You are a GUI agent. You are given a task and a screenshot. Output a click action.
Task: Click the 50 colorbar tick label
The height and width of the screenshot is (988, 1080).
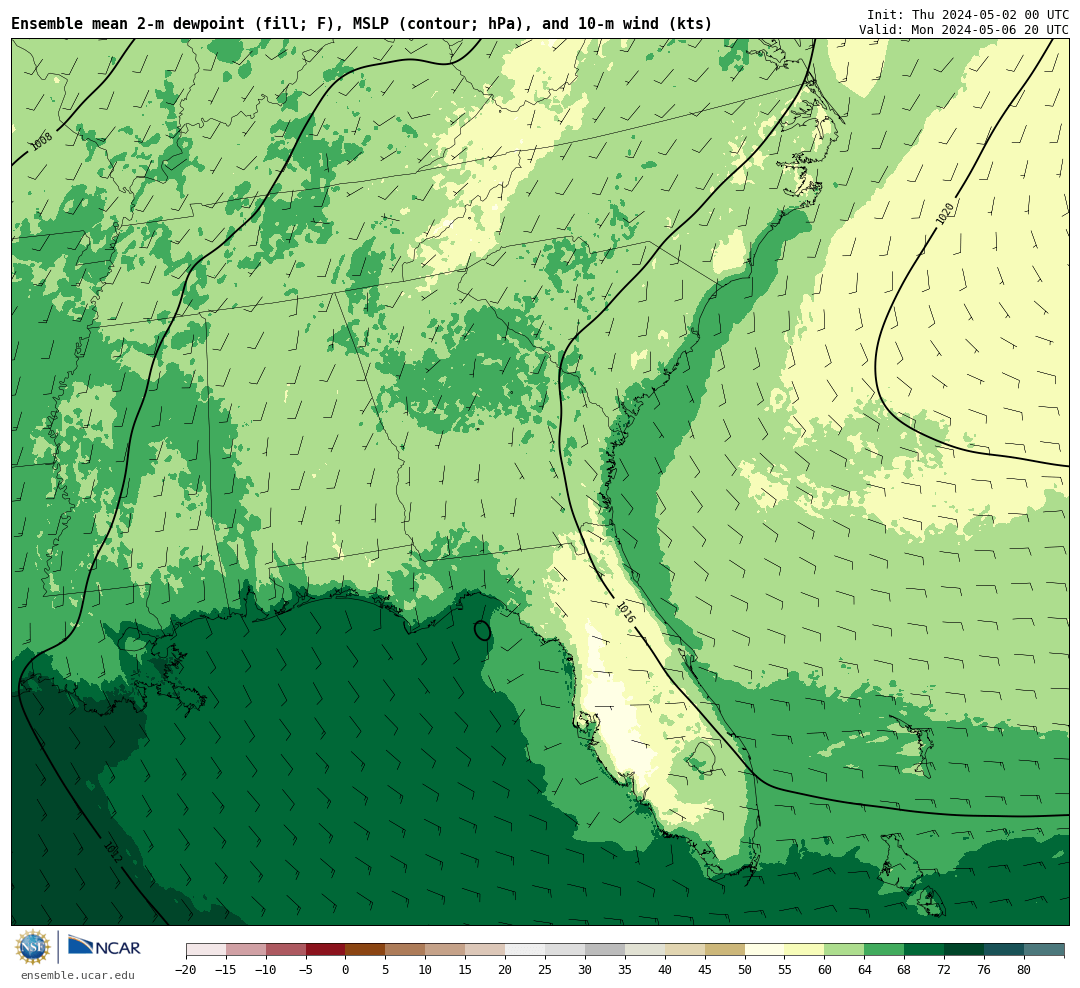pyautogui.click(x=745, y=970)
